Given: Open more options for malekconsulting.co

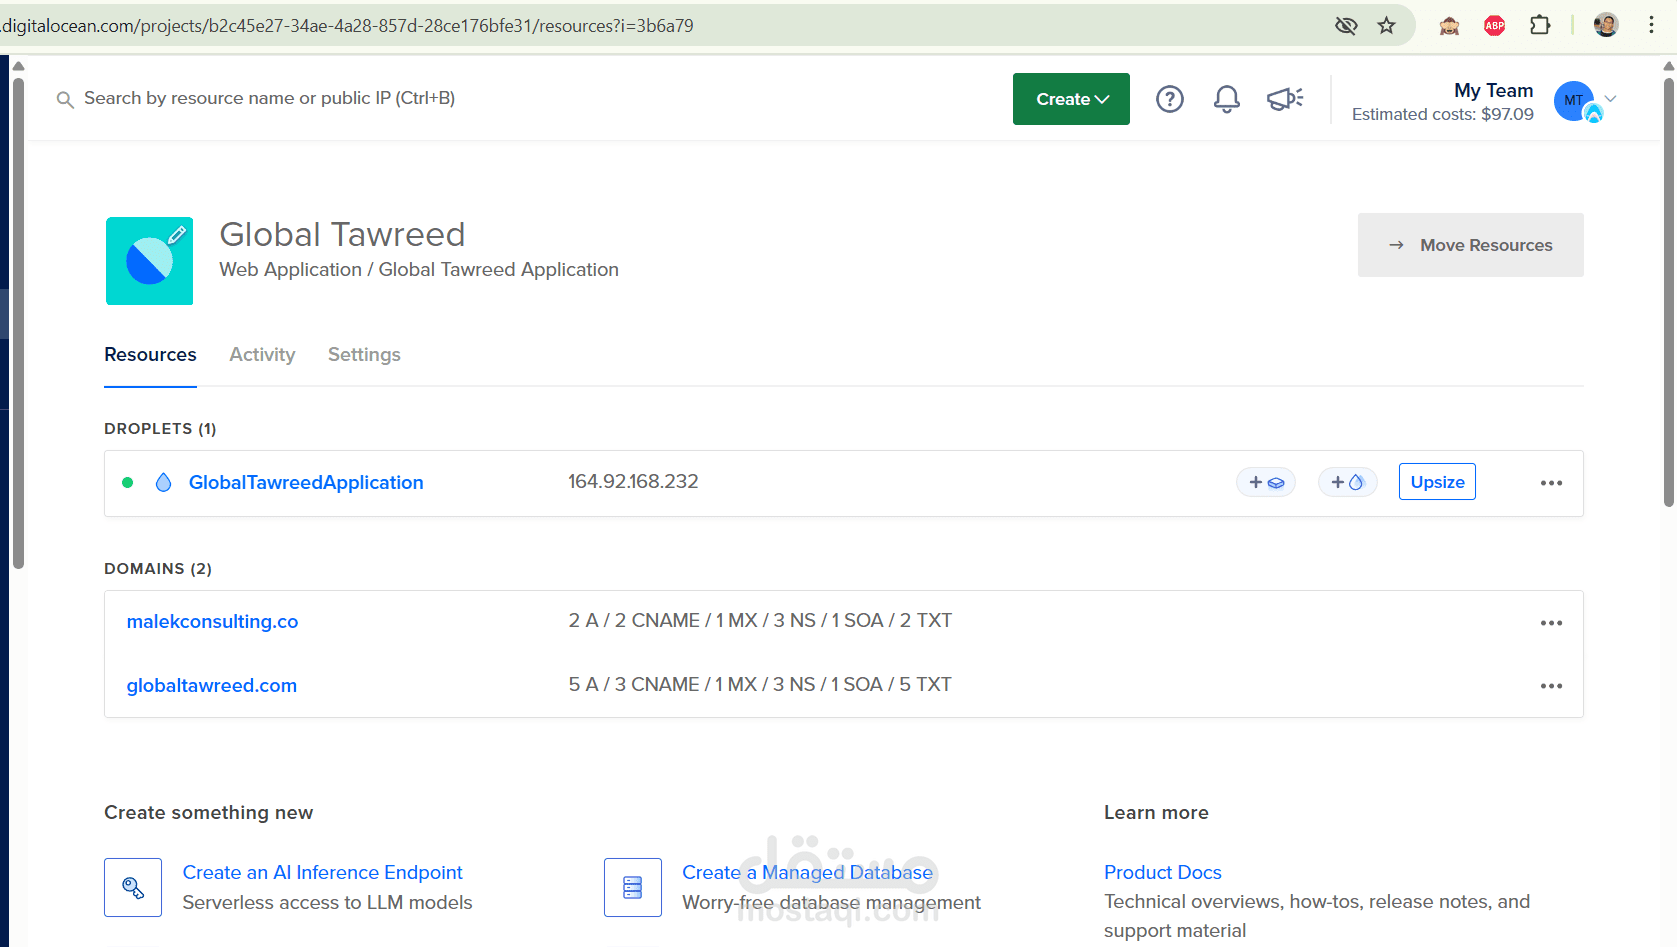Looking at the screenshot, I should [x=1551, y=623].
